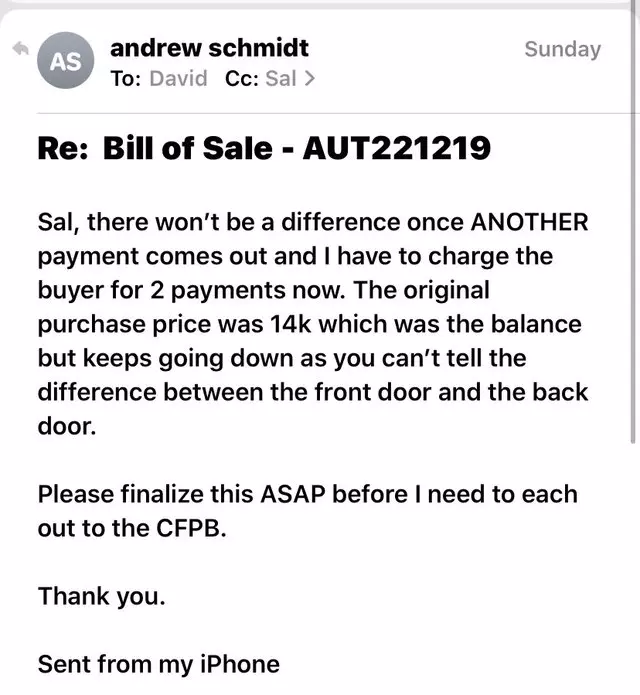
Task: Click the CFPB text in message
Action: coord(188,528)
